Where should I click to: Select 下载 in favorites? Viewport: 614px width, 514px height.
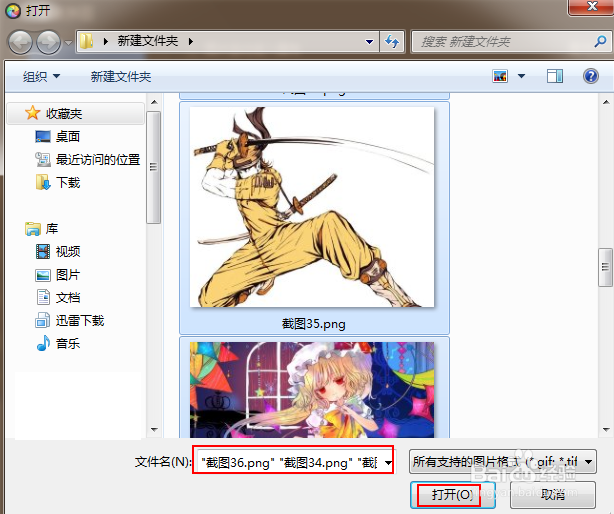tap(68, 182)
